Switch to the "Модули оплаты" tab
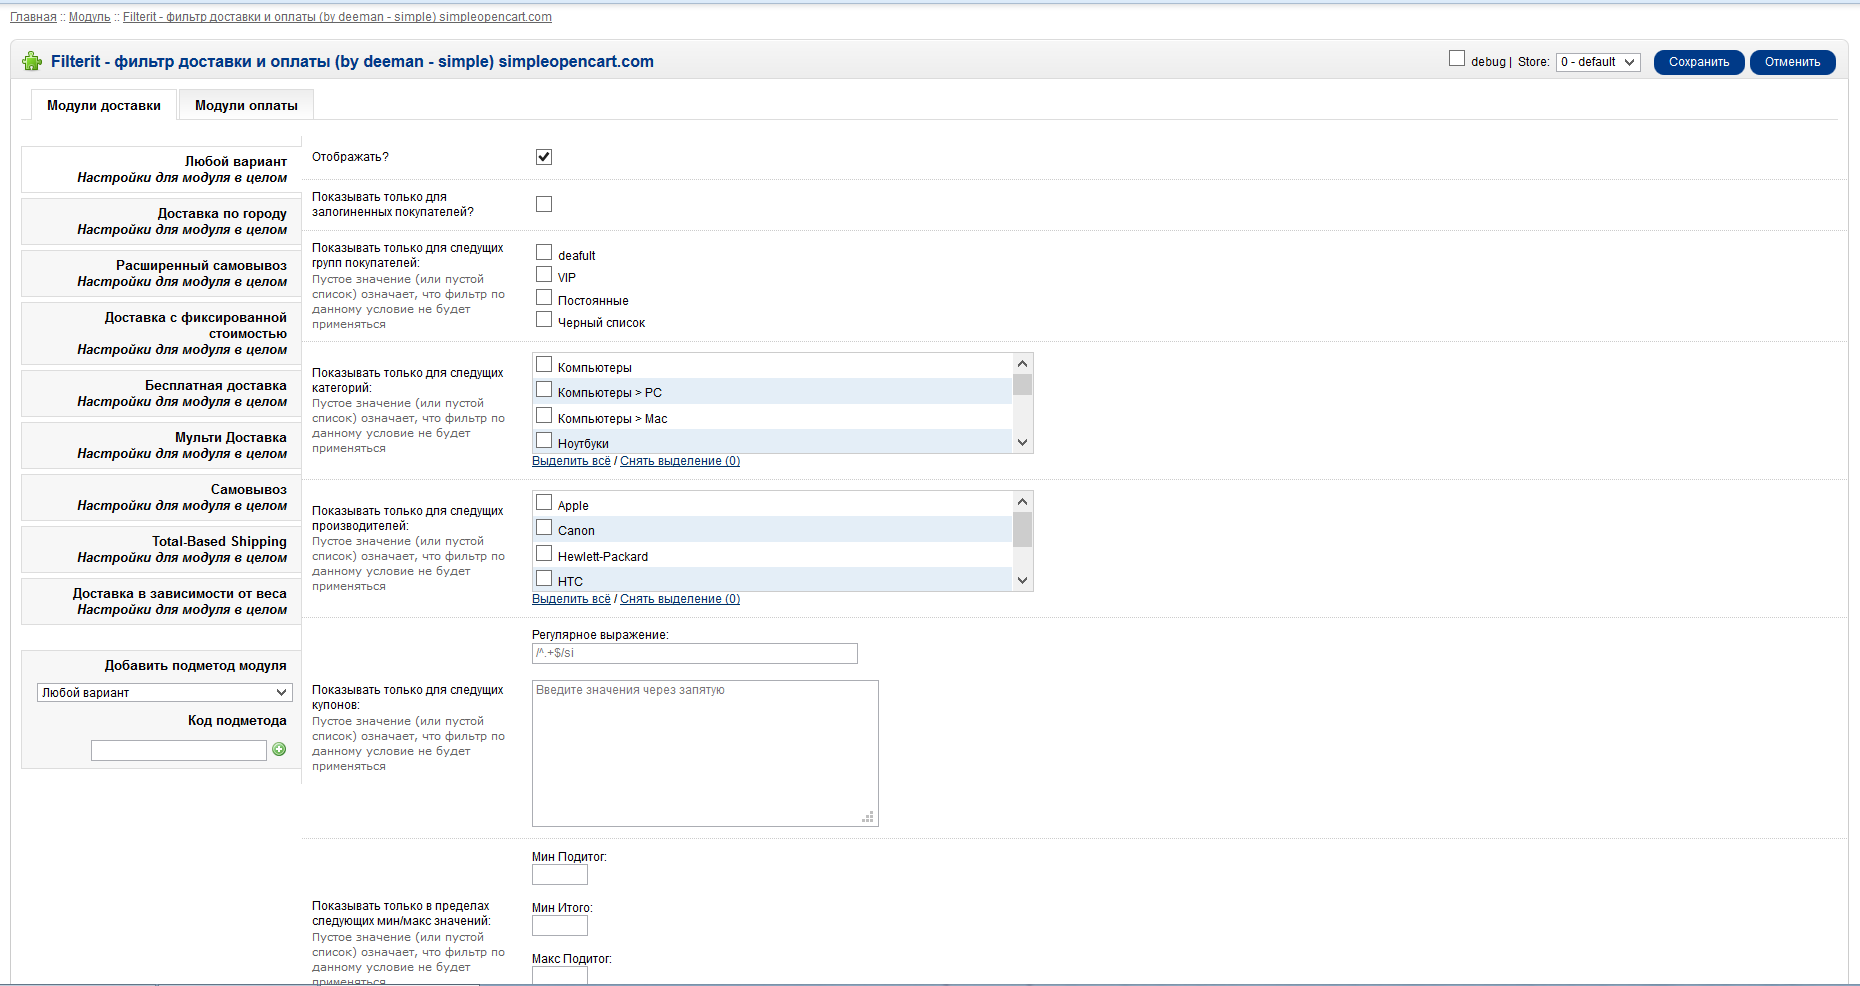The width and height of the screenshot is (1860, 986). 244,103
